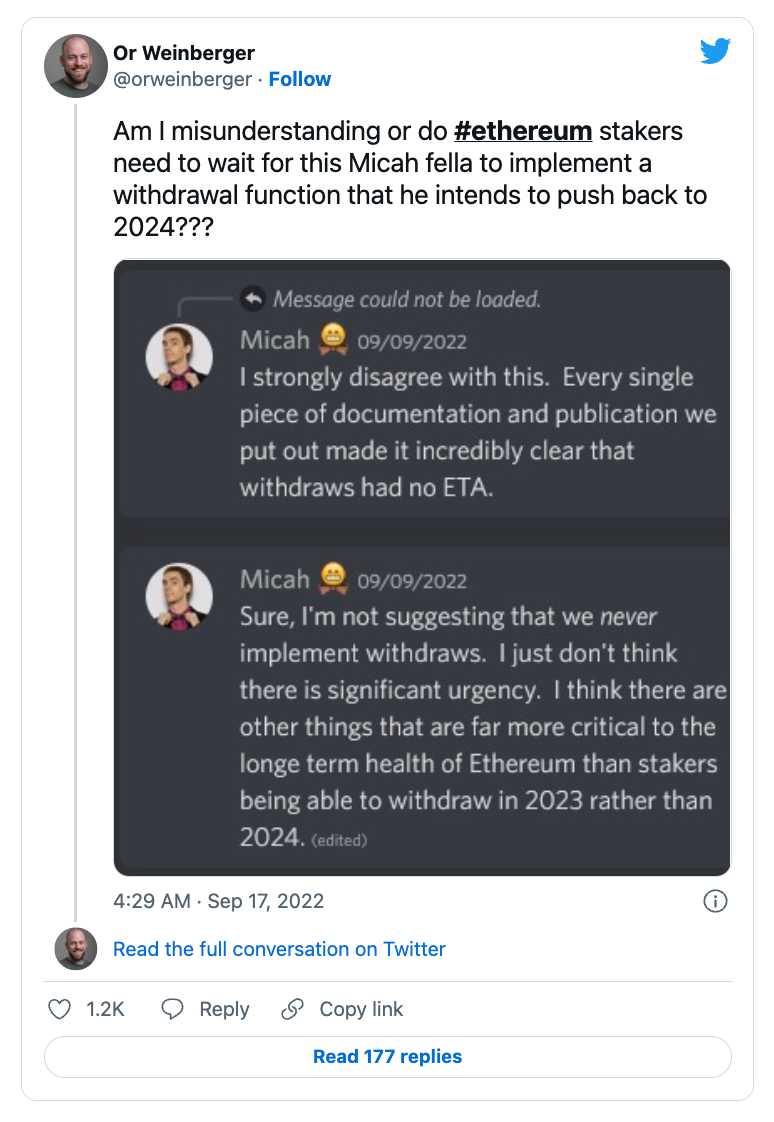
Task: Click Micah's avatar in the second Discord message
Action: click(179, 597)
